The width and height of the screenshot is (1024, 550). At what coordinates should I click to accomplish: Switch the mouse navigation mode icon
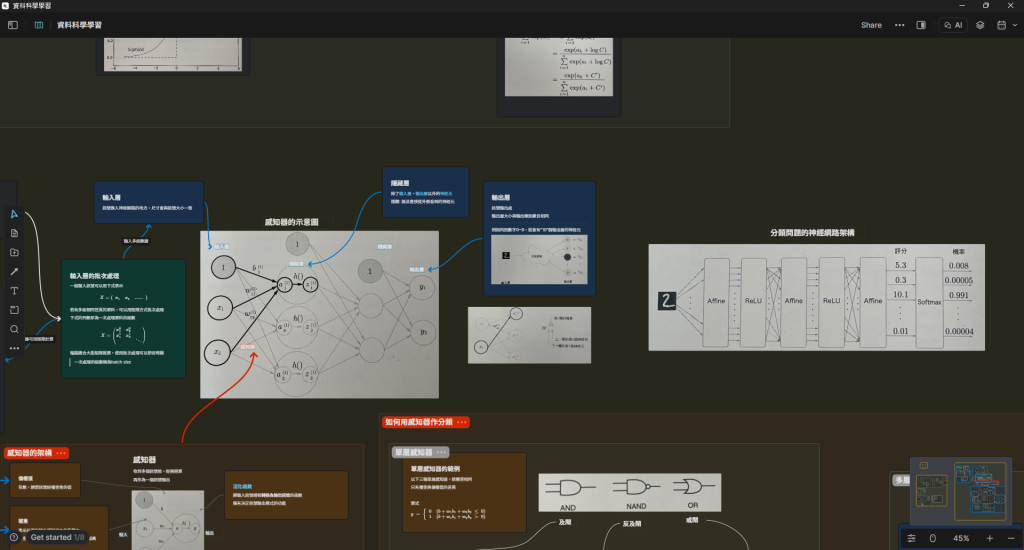tap(933, 538)
